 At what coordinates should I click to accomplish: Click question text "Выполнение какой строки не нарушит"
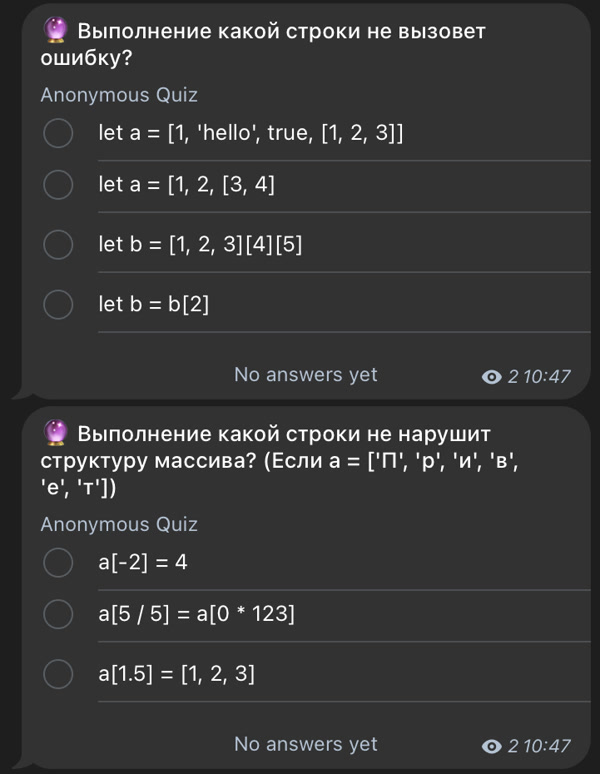(284, 434)
